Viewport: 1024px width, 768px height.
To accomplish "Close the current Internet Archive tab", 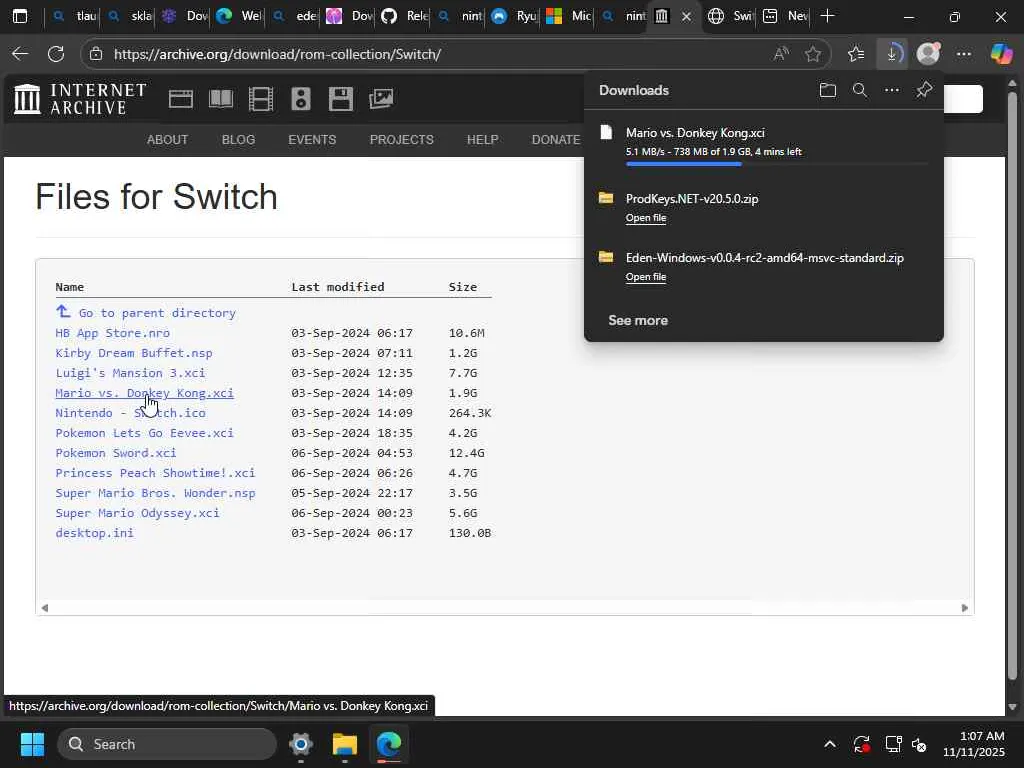I will point(686,17).
